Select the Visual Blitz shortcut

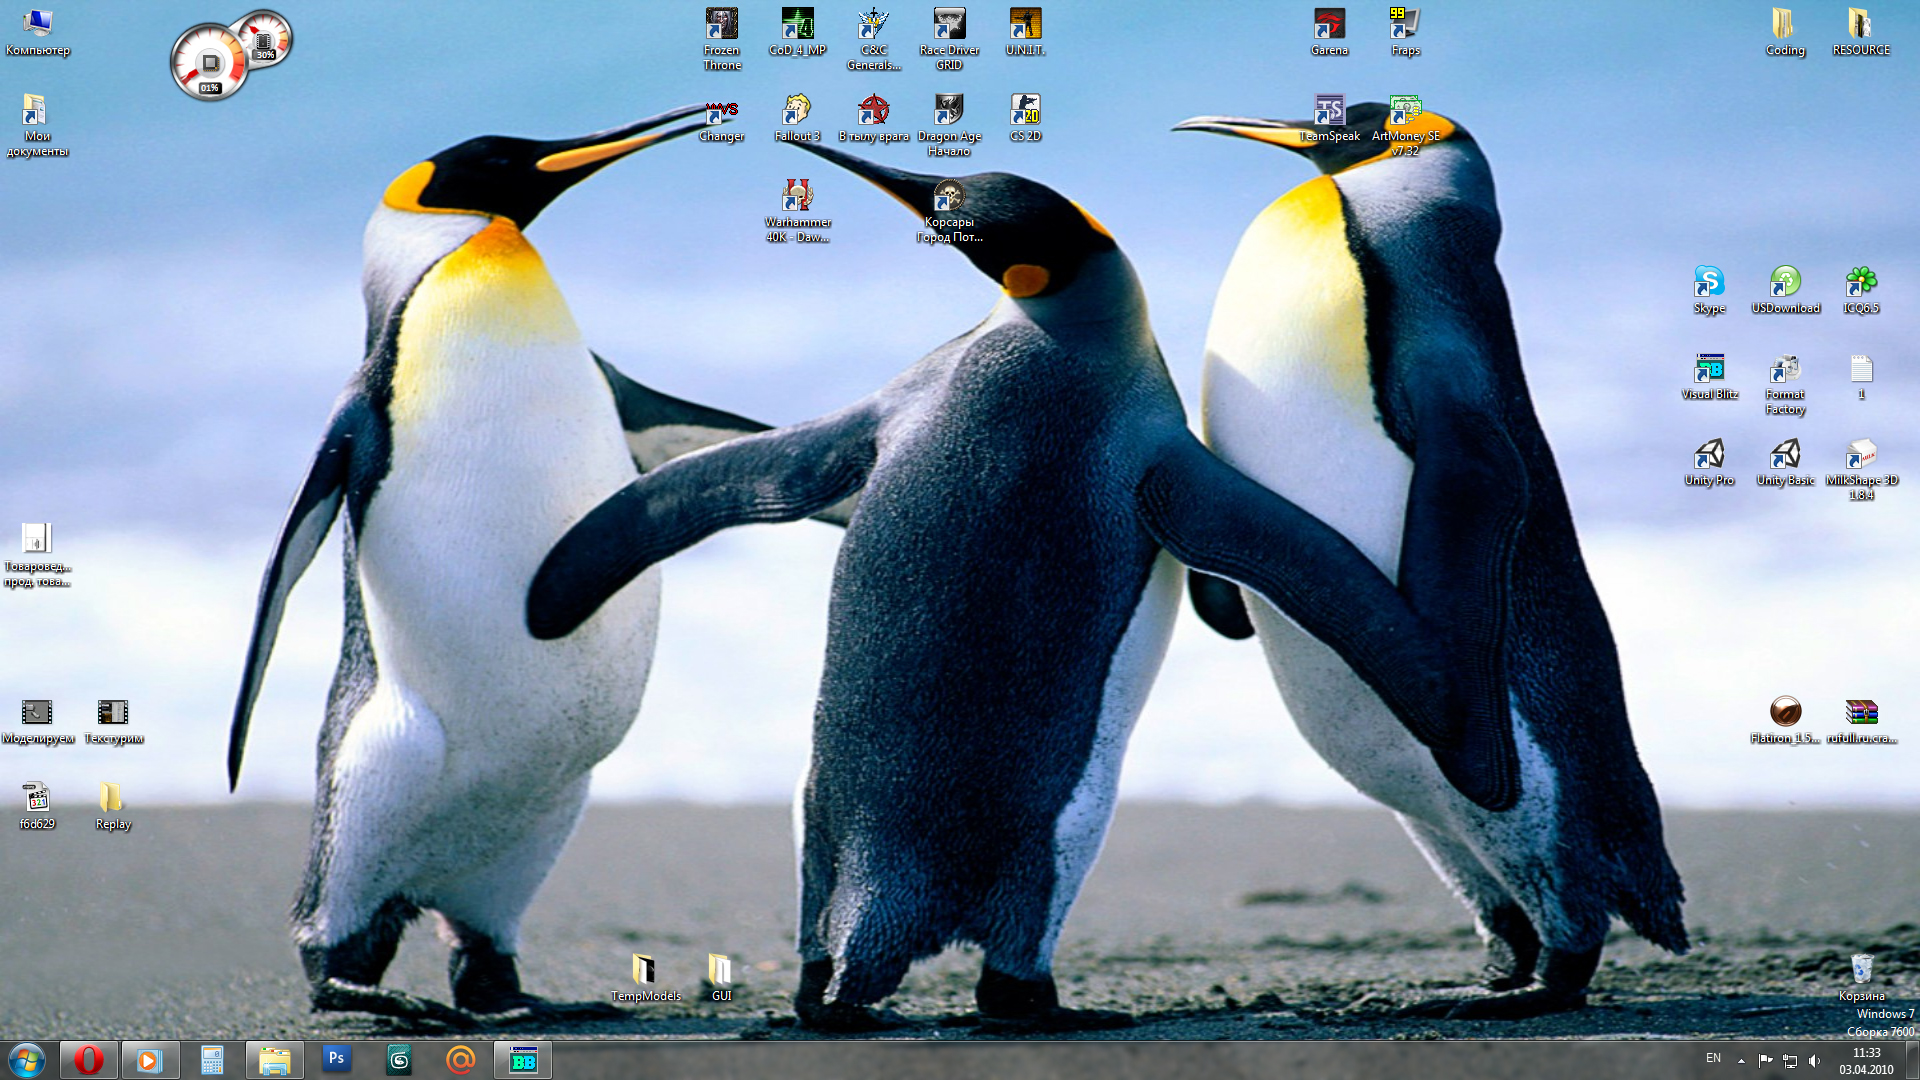1709,369
